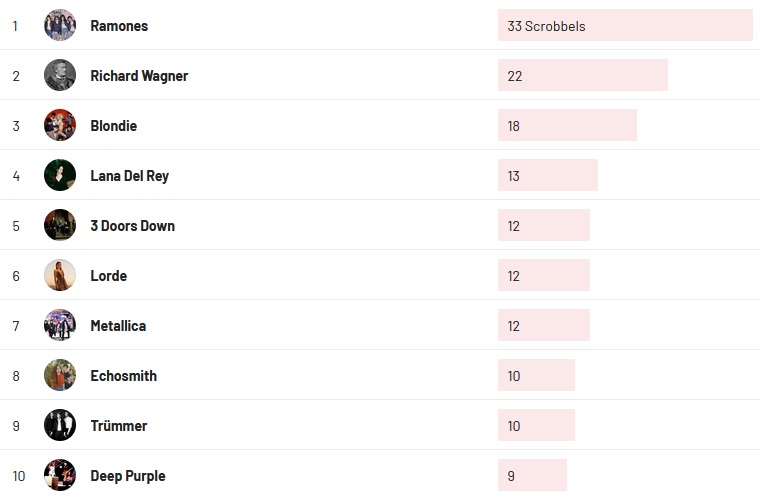Open the Ramones artist link
This screenshot has width=760, height=497.
119,26
